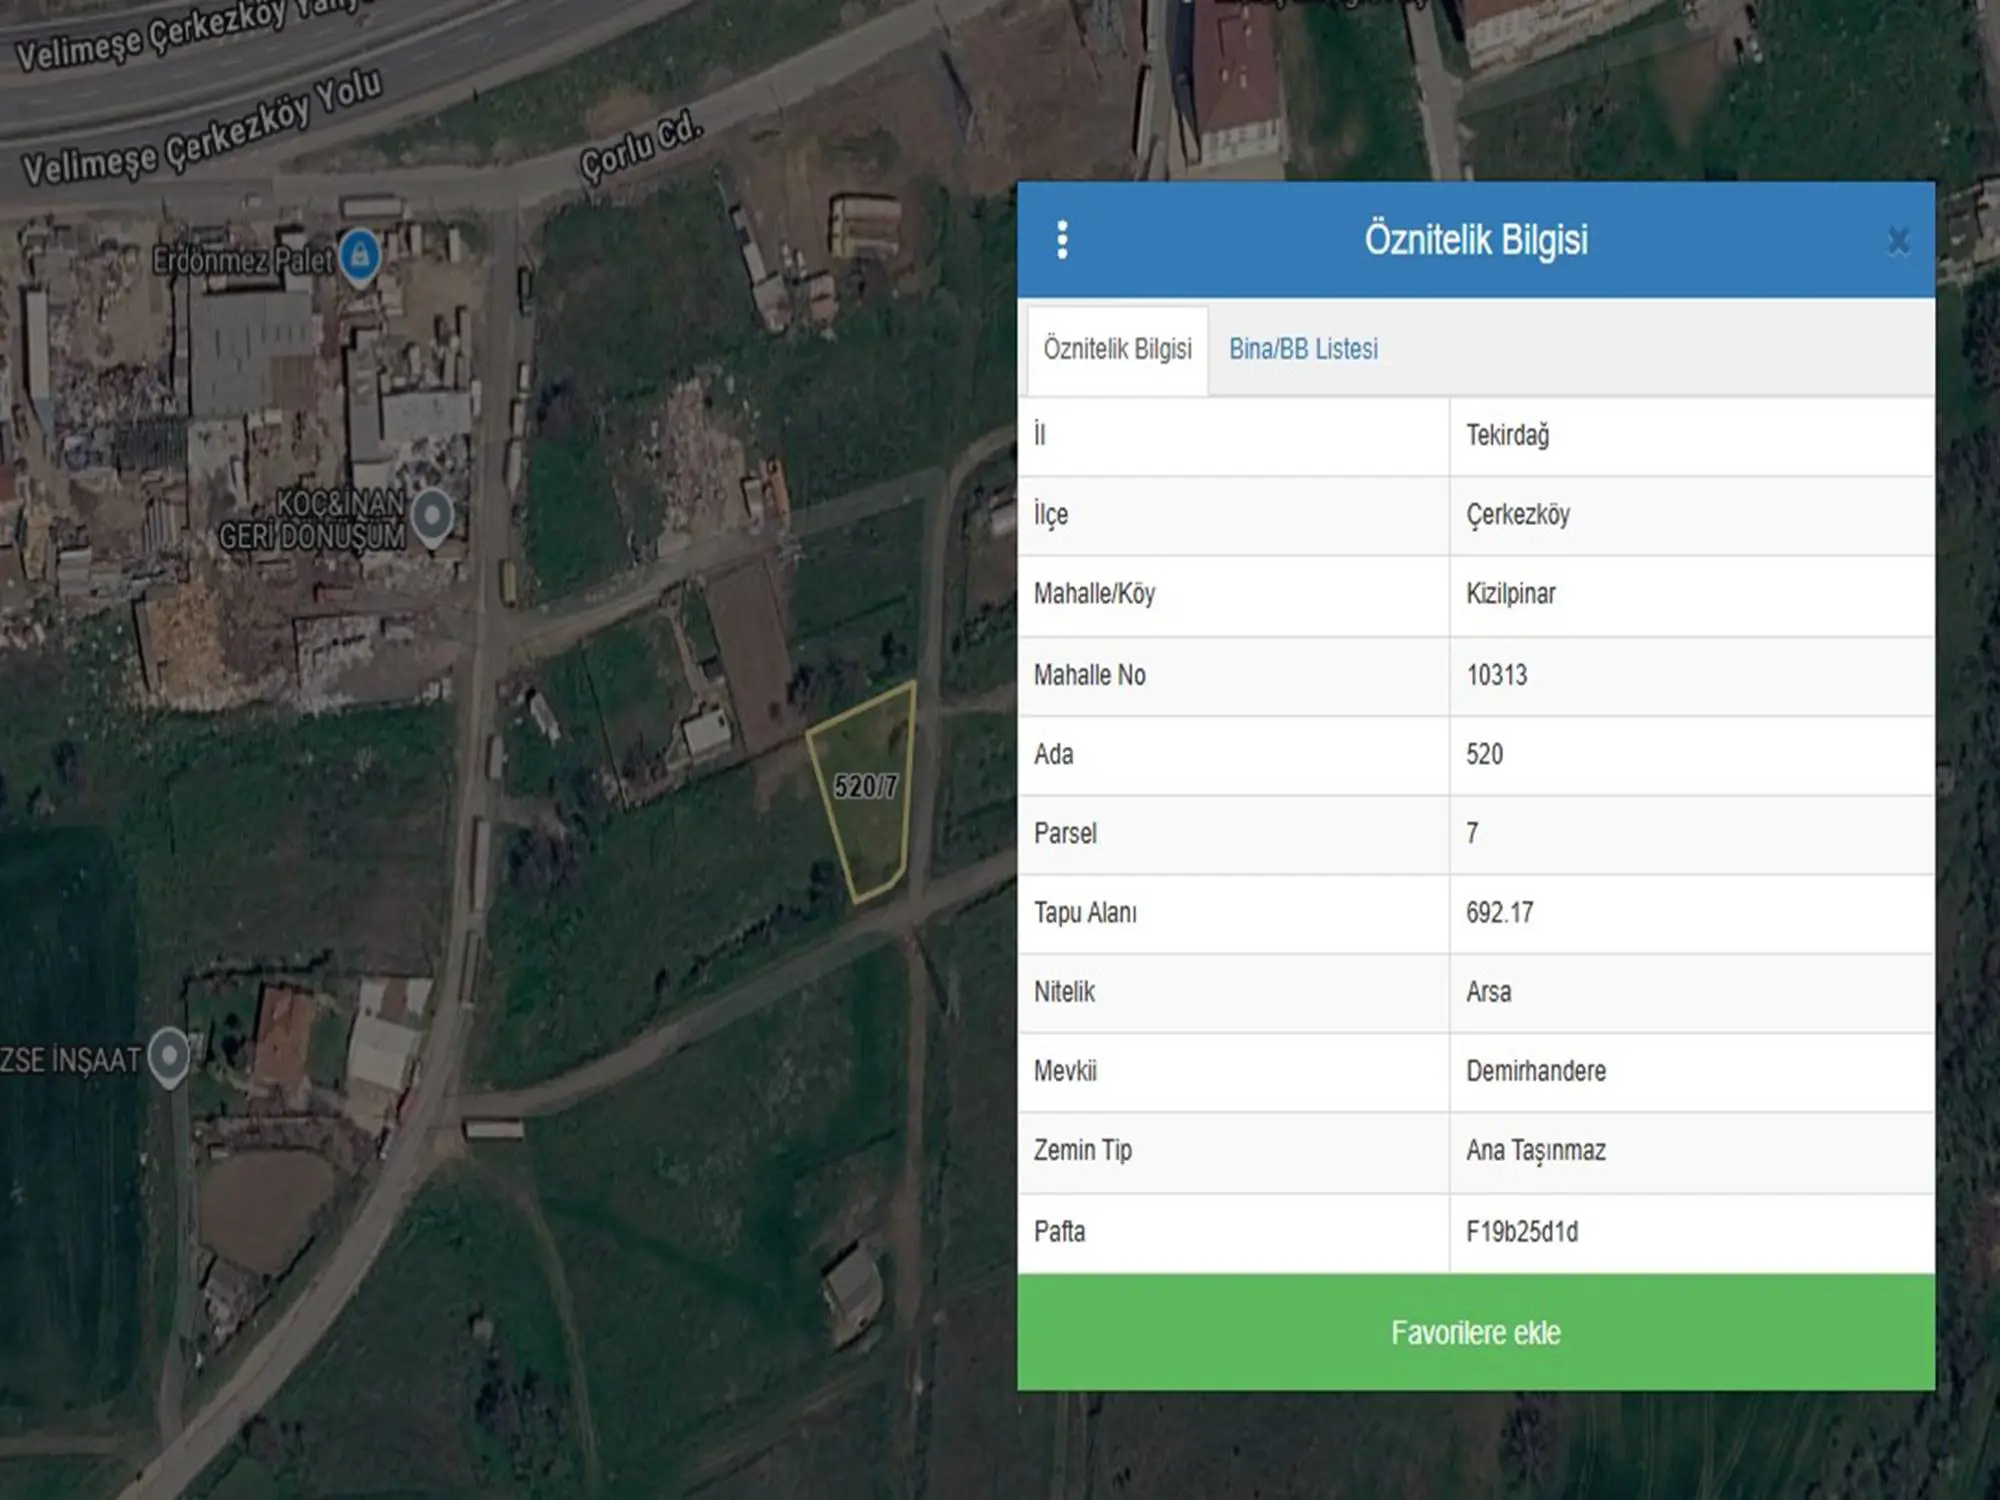Viewport: 2000px width, 1500px height.
Task: Click the Zemin Tip field label
Action: pos(1083,1151)
